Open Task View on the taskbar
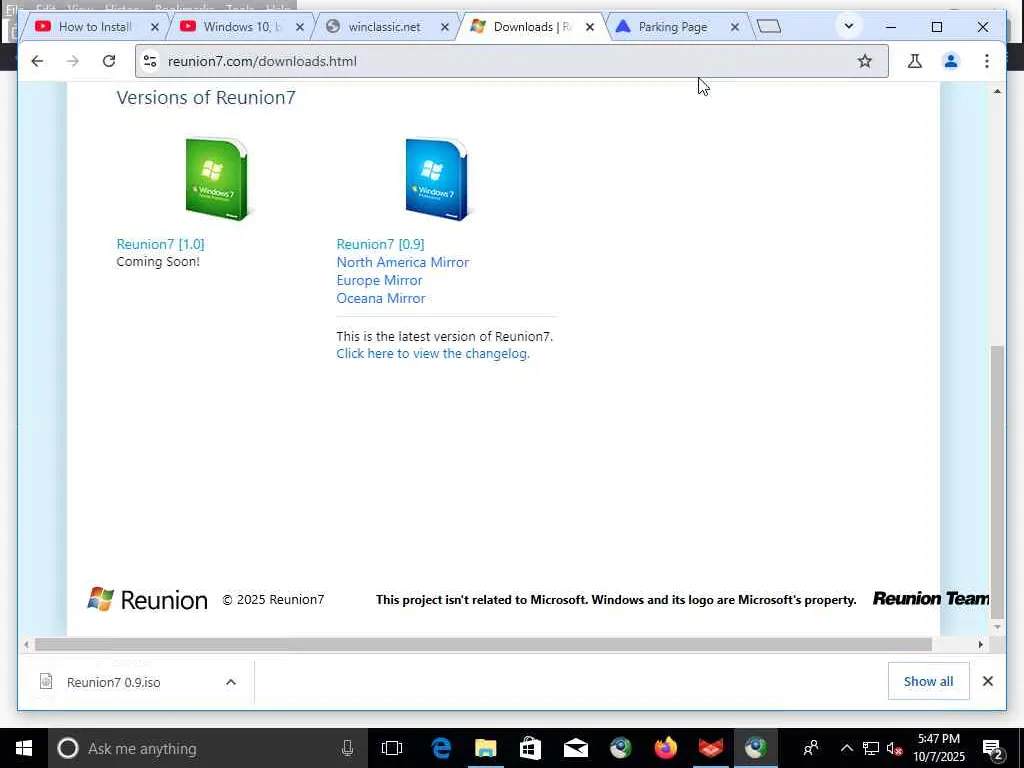Image resolution: width=1024 pixels, height=768 pixels. [x=392, y=748]
